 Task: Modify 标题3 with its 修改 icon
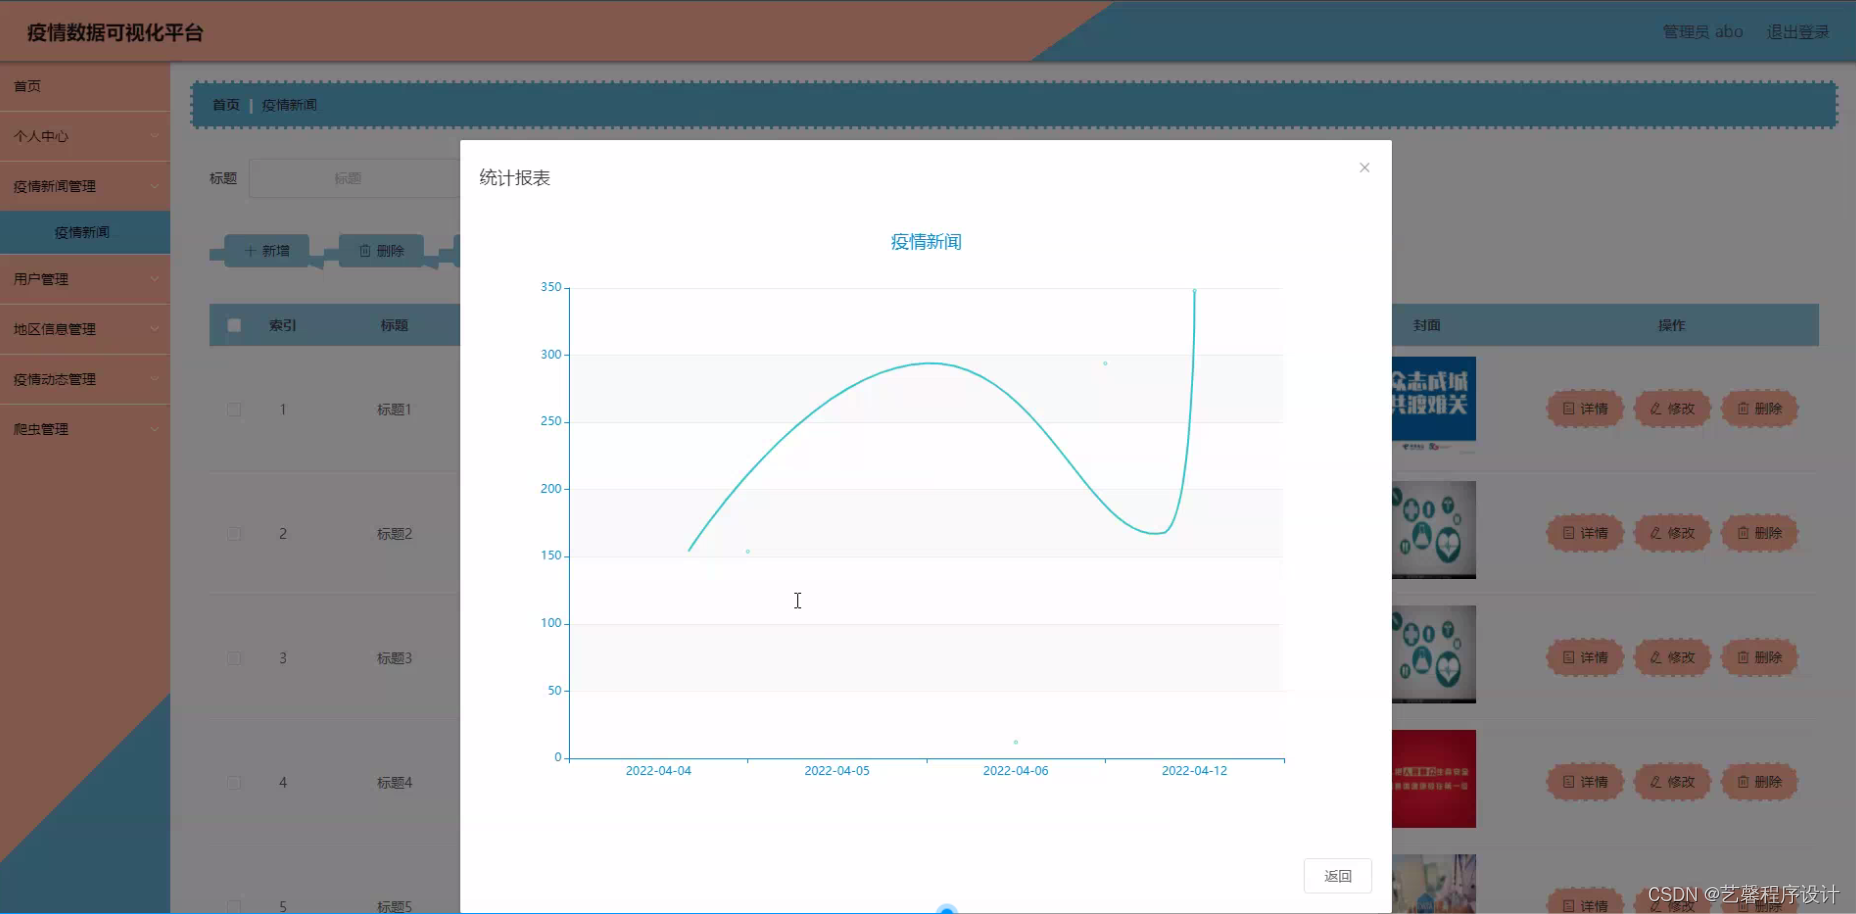[1671, 657]
